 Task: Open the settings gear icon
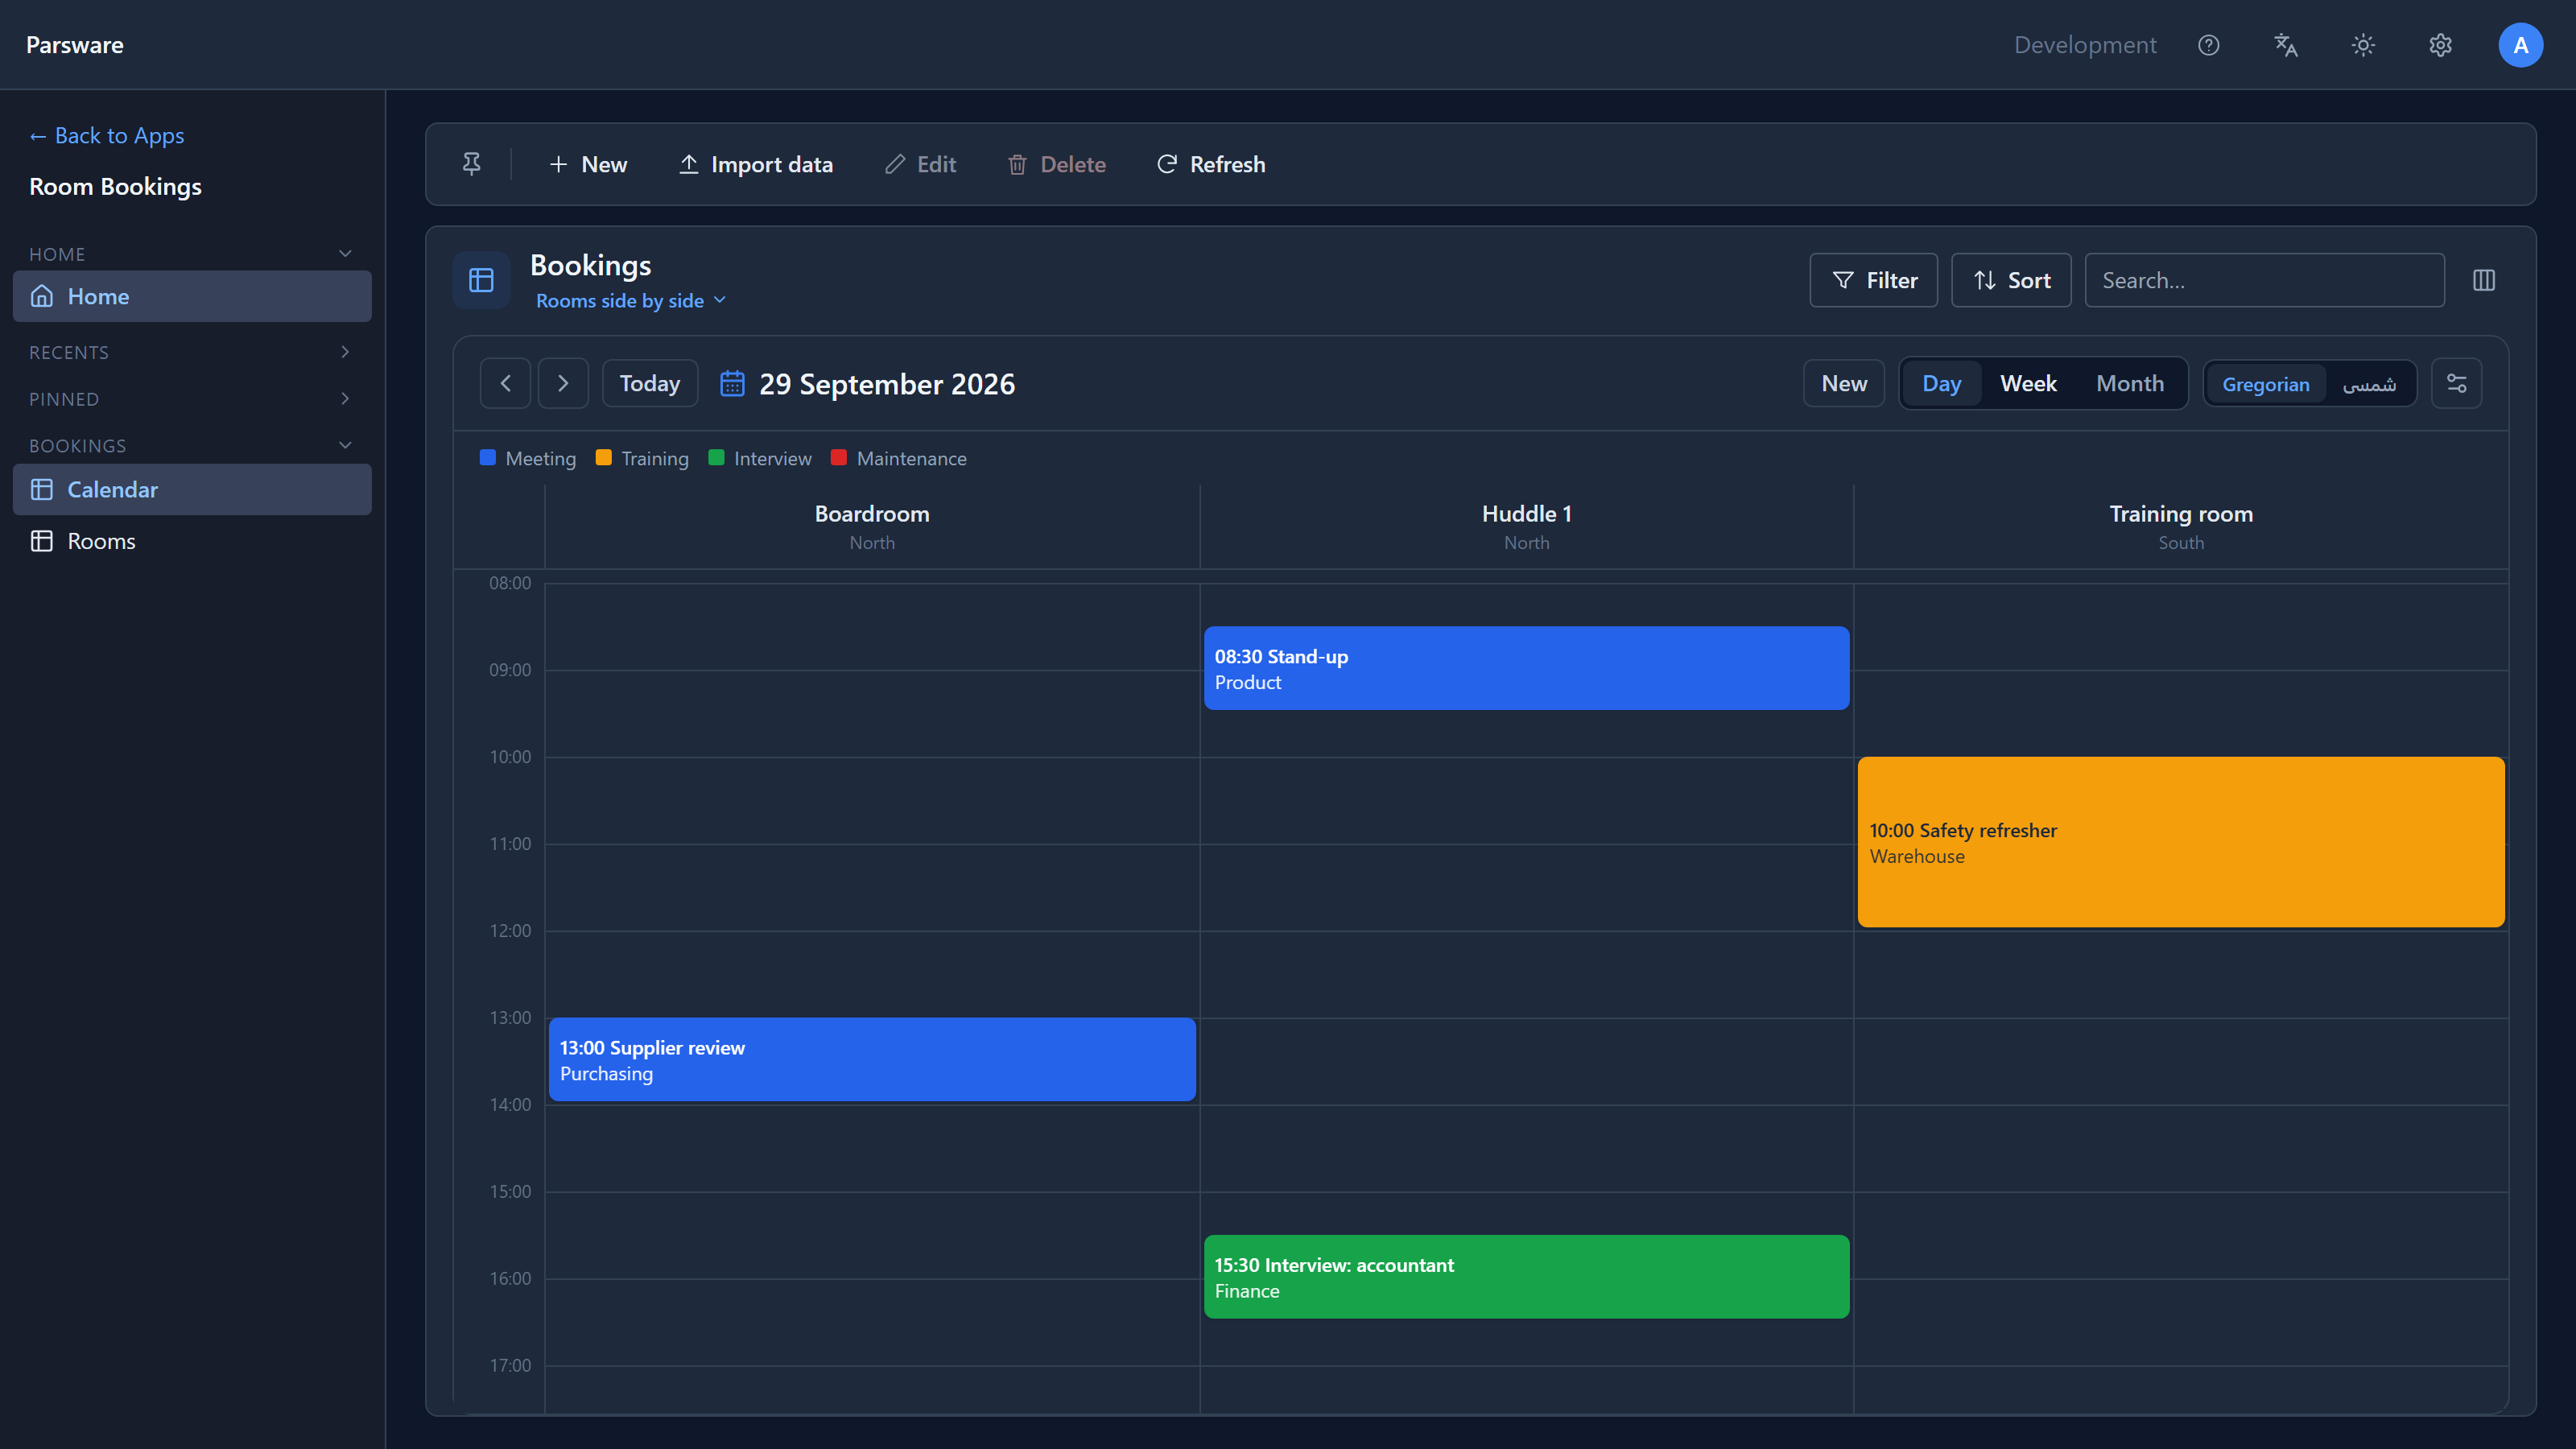(2441, 45)
